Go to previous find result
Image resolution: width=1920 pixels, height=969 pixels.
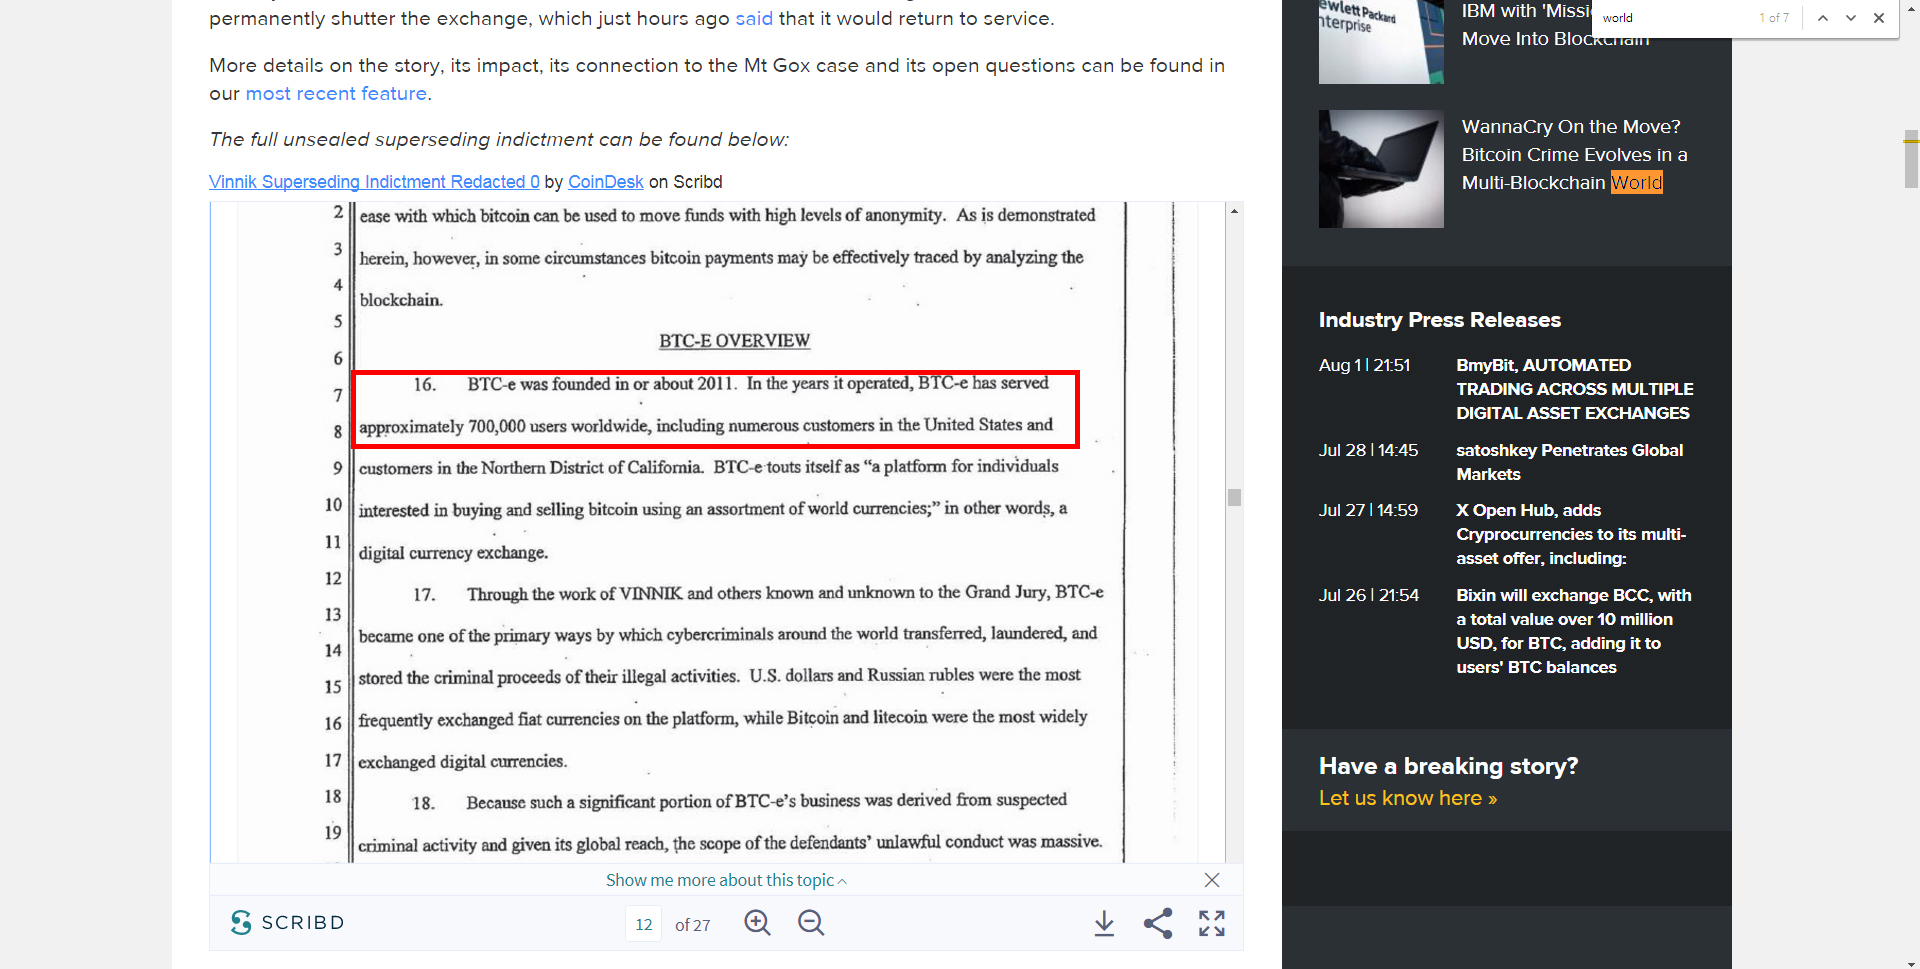[1823, 18]
